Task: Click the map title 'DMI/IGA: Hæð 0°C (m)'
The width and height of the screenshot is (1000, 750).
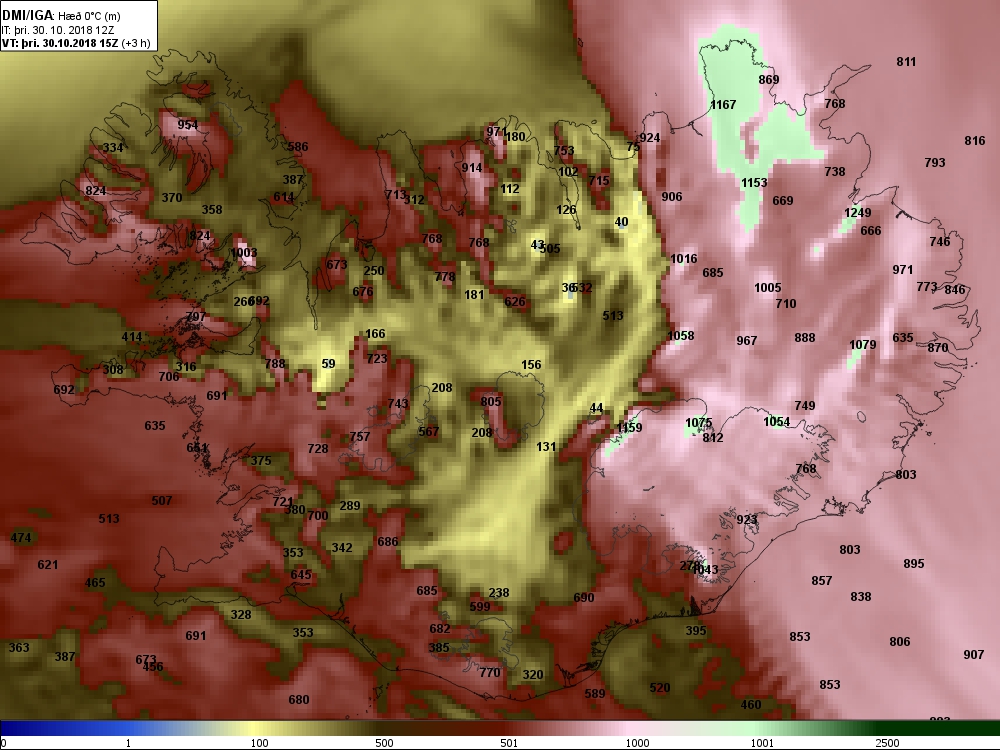Action: click(x=61, y=16)
